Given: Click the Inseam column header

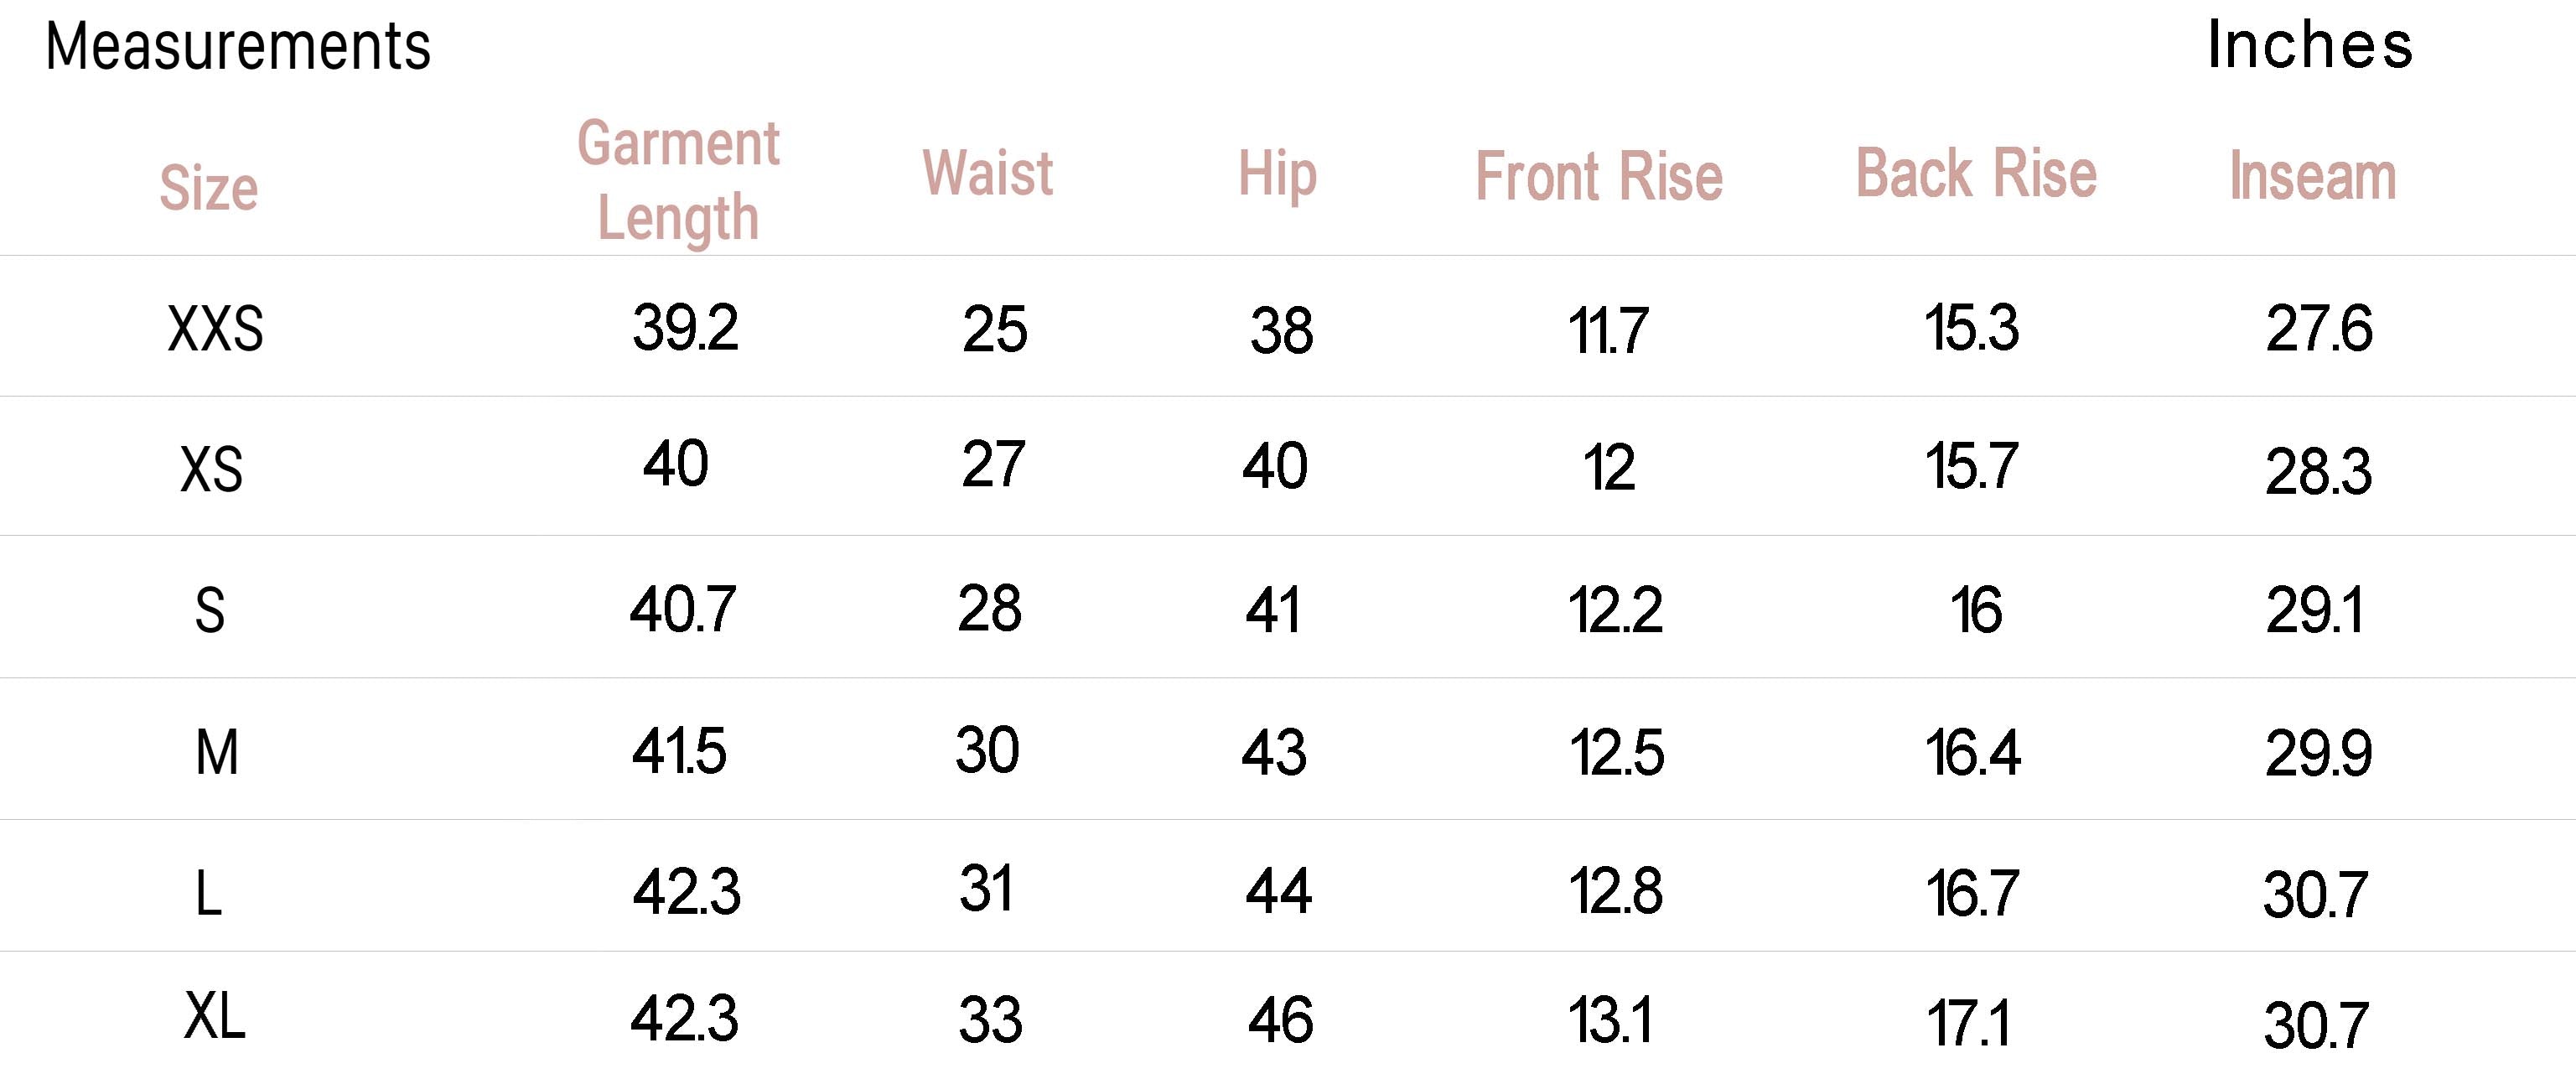Looking at the screenshot, I should [x=2313, y=176].
